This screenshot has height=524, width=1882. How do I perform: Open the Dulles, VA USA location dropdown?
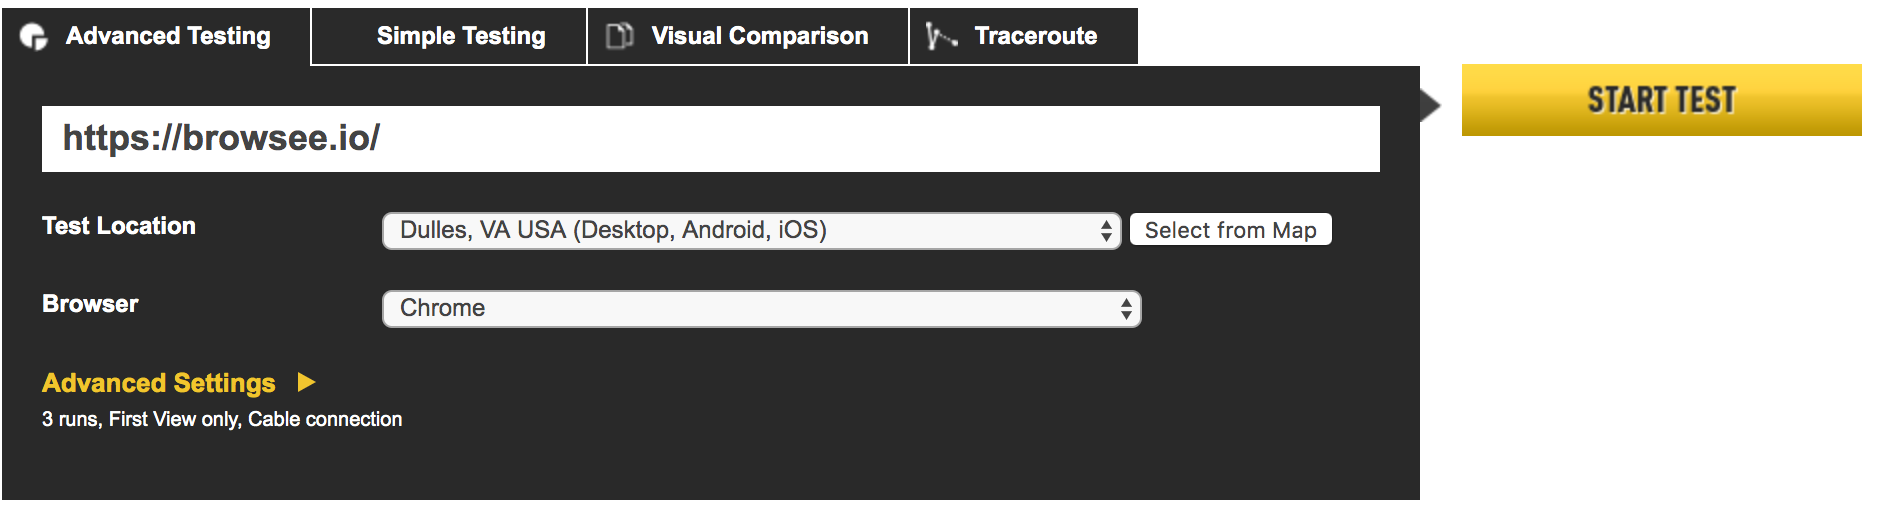[x=751, y=231]
